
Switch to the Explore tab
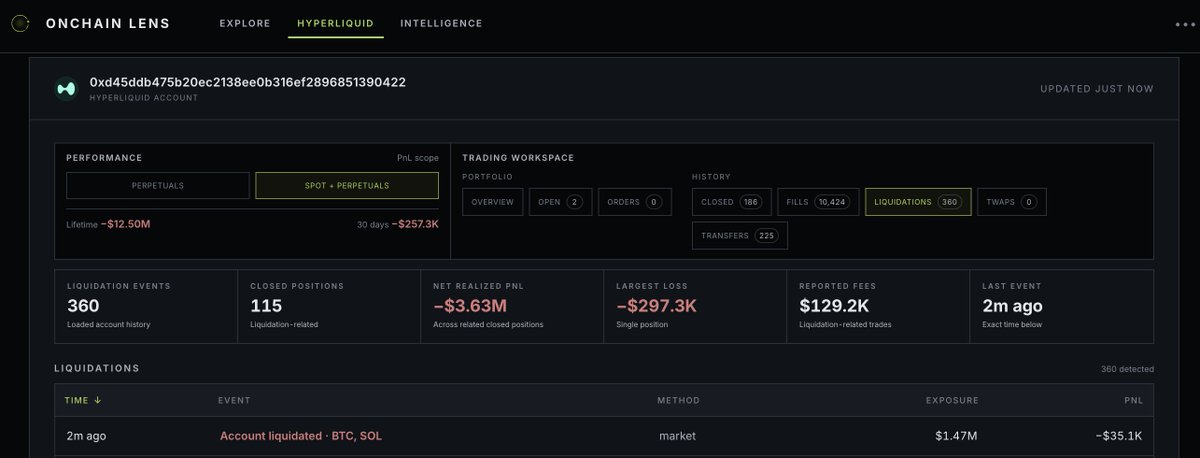[245, 23]
